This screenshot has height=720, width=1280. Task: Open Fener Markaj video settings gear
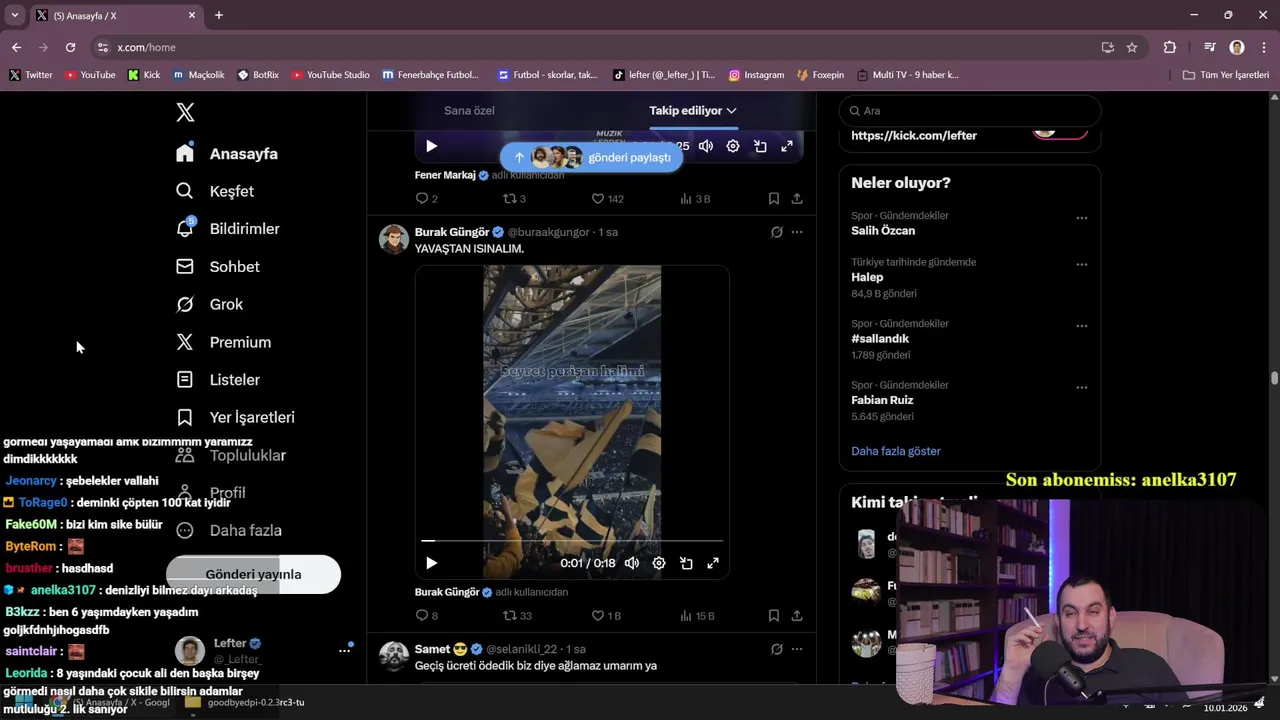(x=733, y=146)
